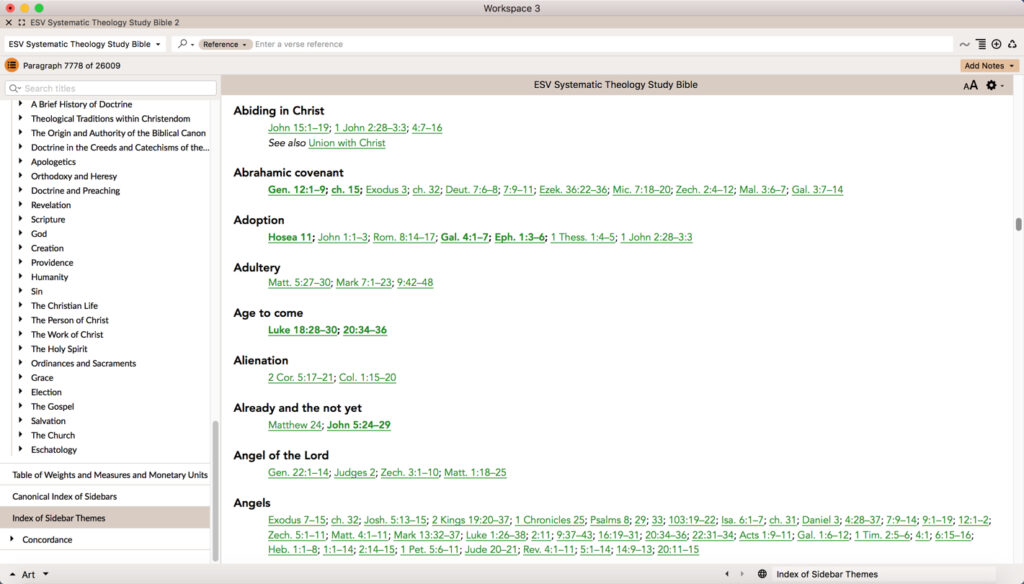Open the Canonical Index of Sidebars section

pyautogui.click(x=65, y=495)
